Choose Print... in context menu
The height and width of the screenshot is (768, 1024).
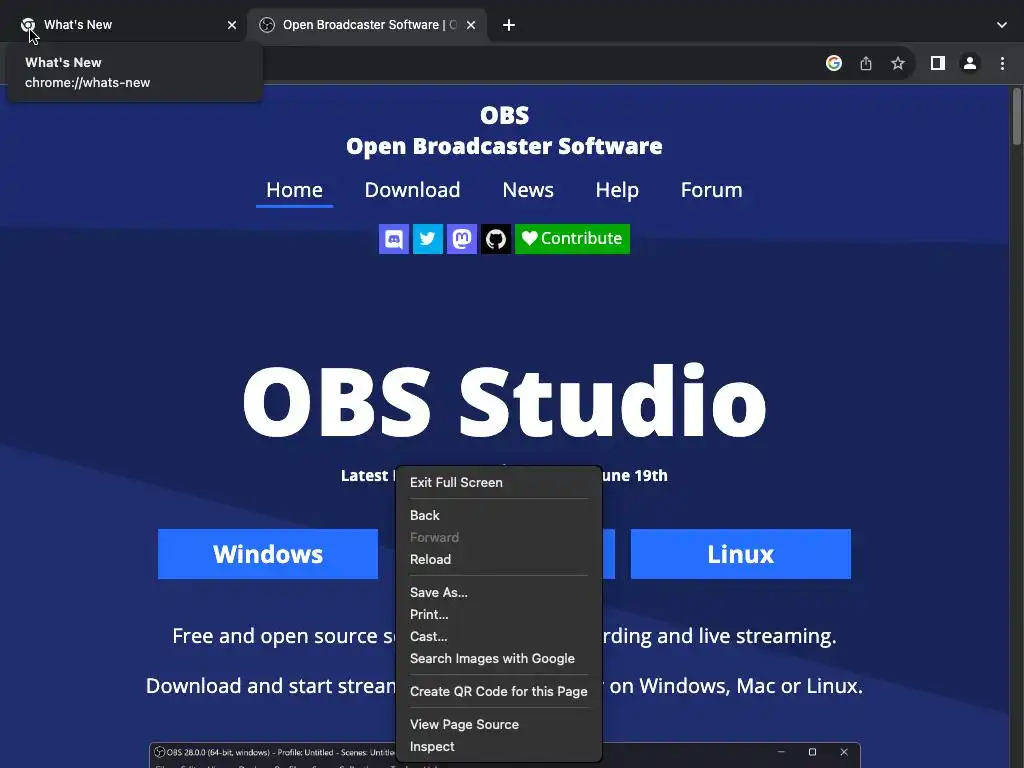[499, 615]
